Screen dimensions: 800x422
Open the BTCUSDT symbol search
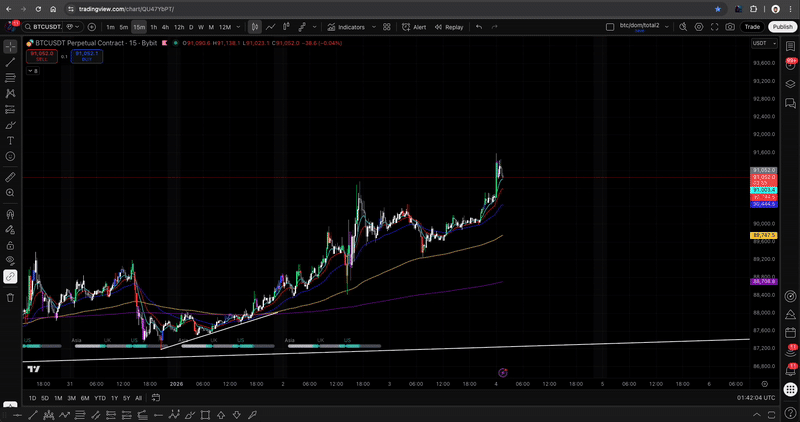(x=43, y=27)
